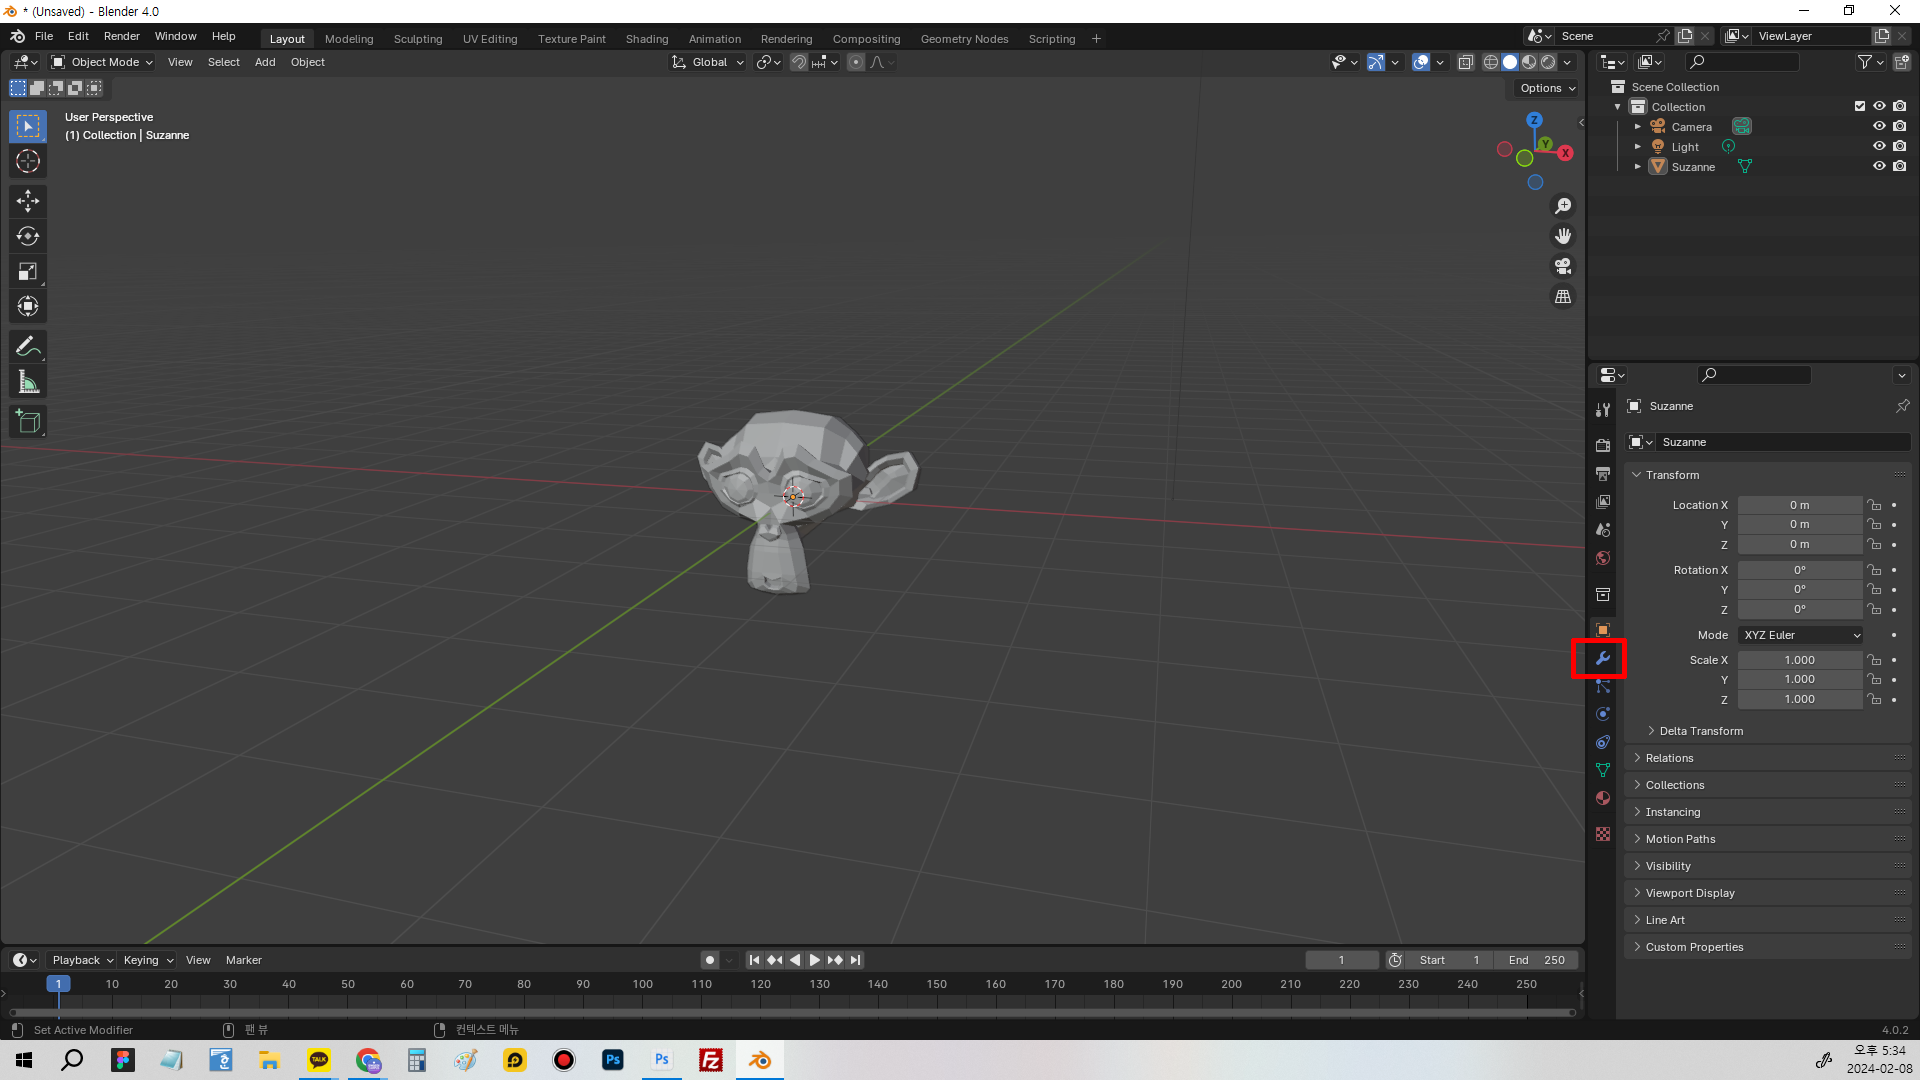Open the World properties tab
Image resolution: width=1920 pixels, height=1080 pixels.
point(1603,558)
